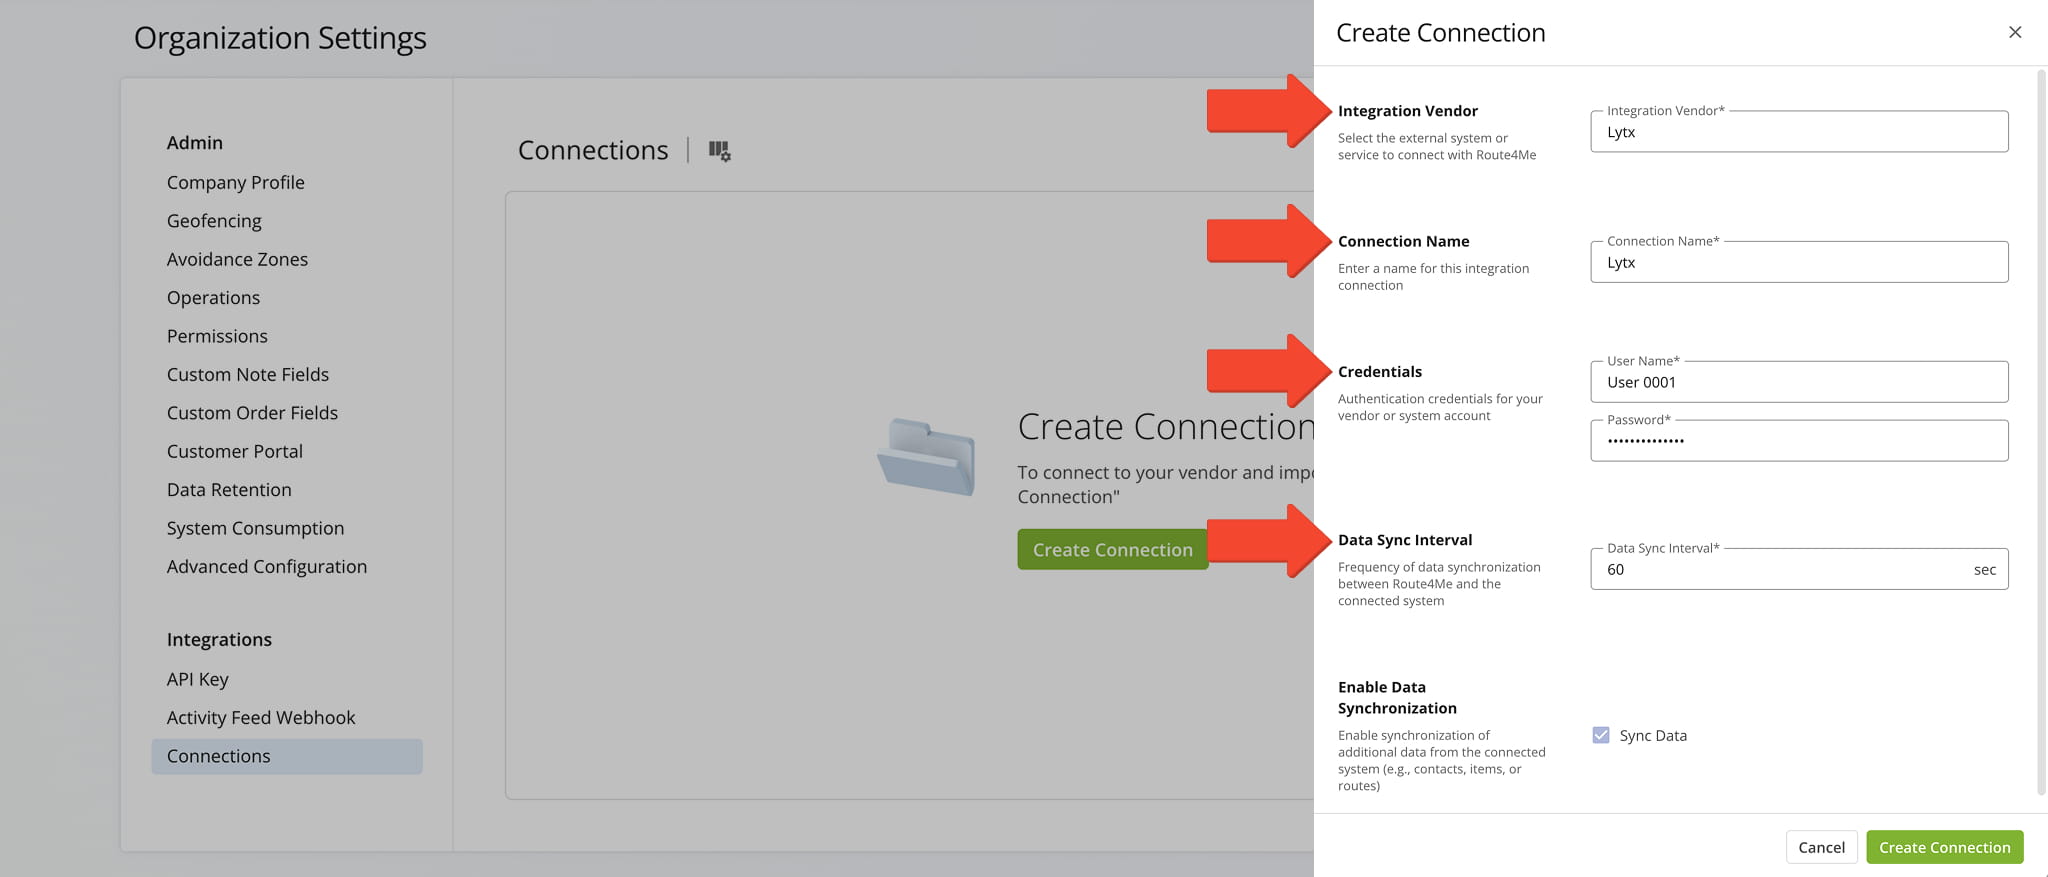Click into the Password field
The image size is (2048, 877).
coord(1798,441)
